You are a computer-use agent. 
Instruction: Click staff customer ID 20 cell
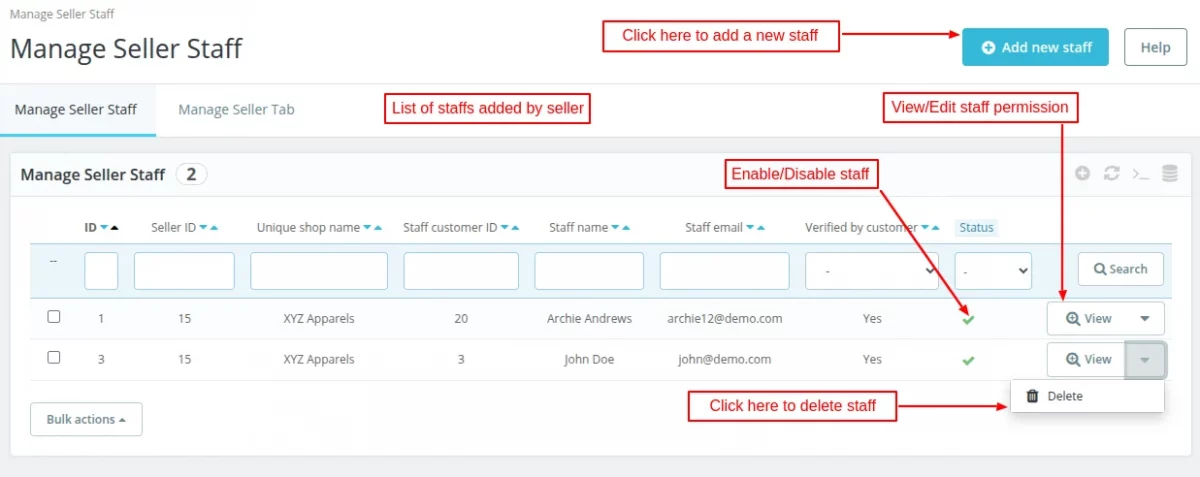point(461,319)
